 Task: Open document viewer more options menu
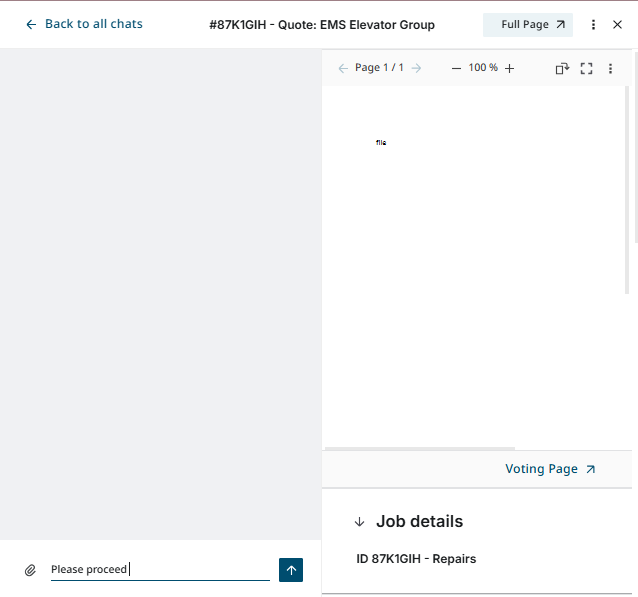click(611, 68)
